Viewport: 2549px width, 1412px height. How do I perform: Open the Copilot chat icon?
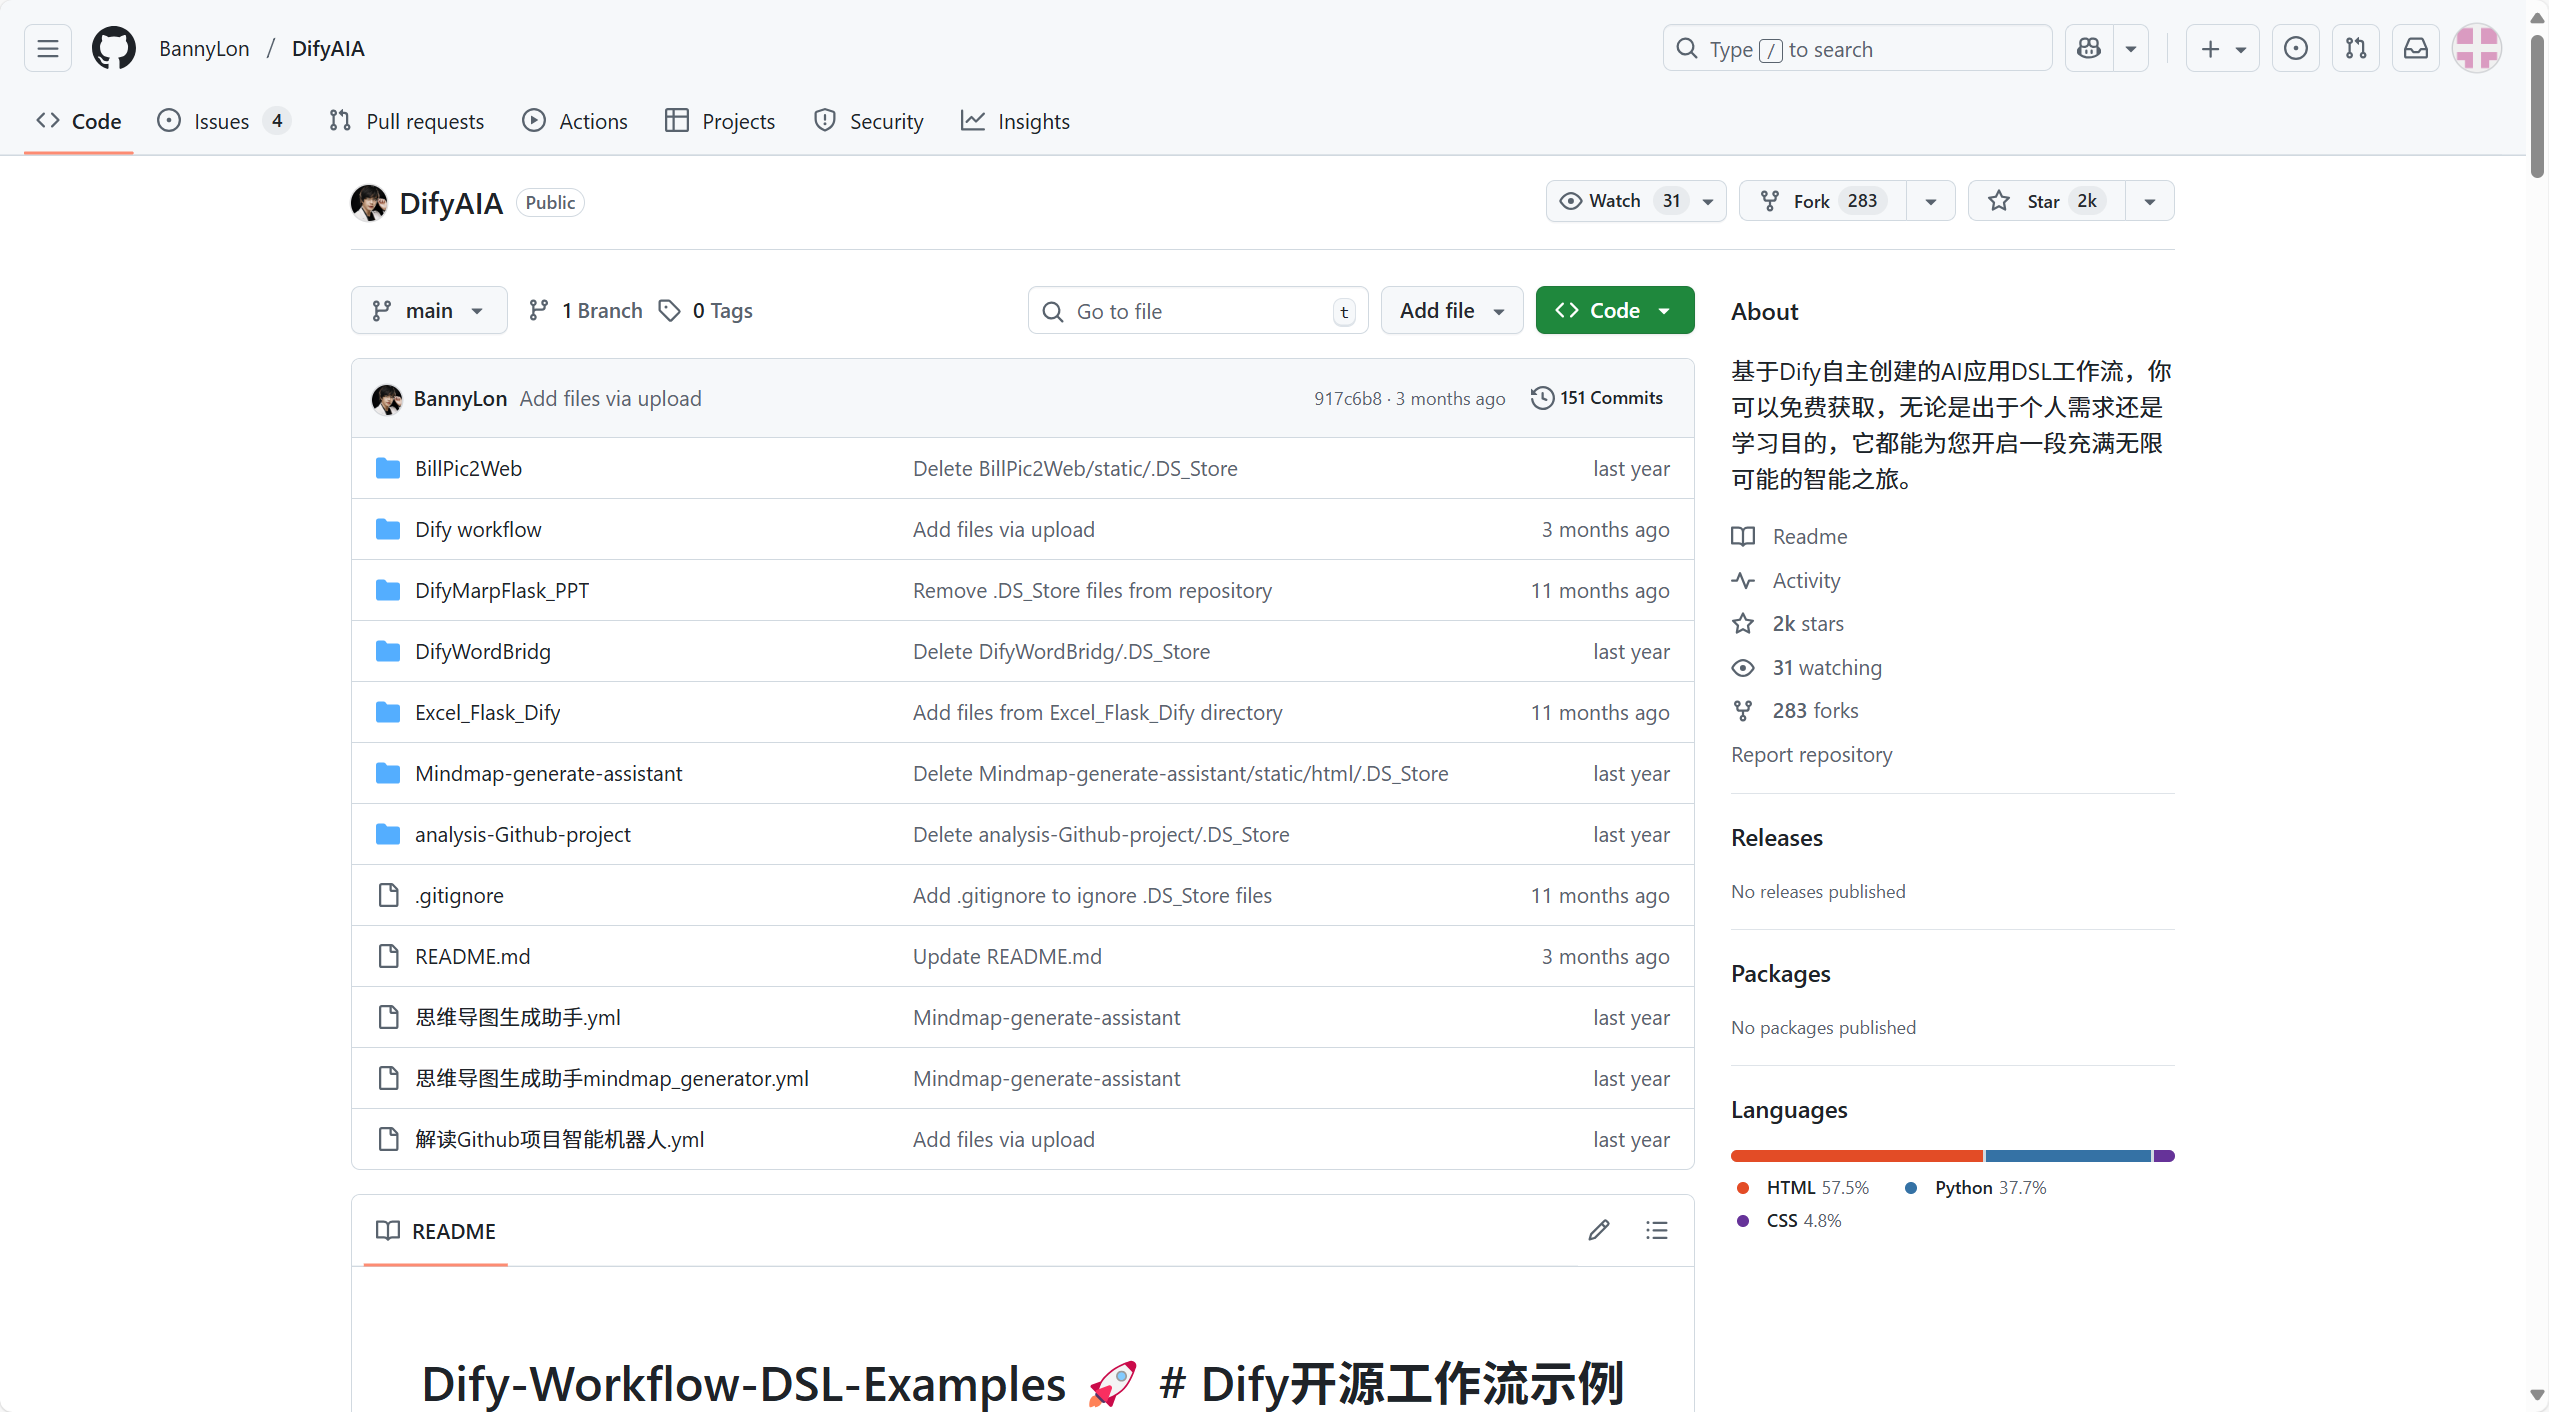click(x=2087, y=47)
